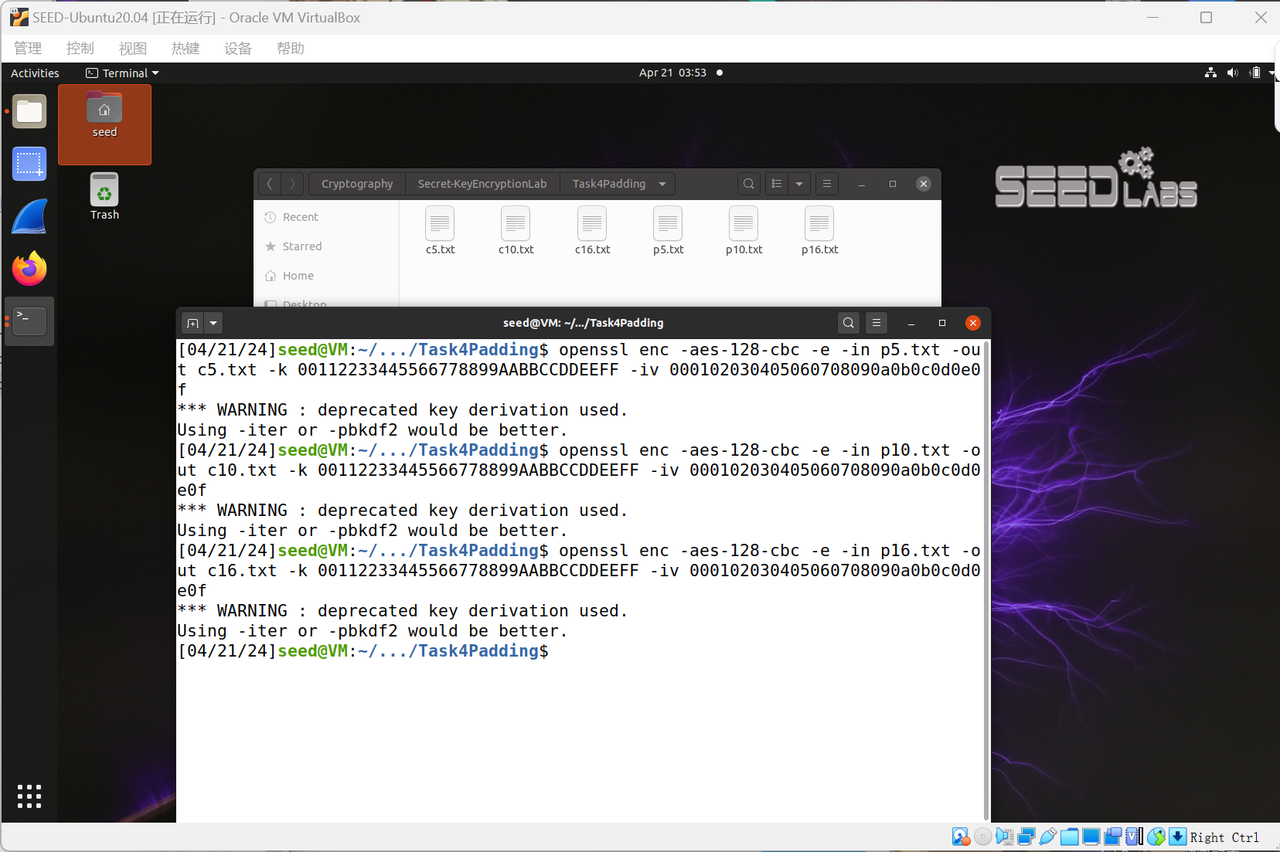Image resolution: width=1280 pixels, height=852 pixels.
Task: Open Task4Padding path dropdown arrow
Action: pos(662,184)
